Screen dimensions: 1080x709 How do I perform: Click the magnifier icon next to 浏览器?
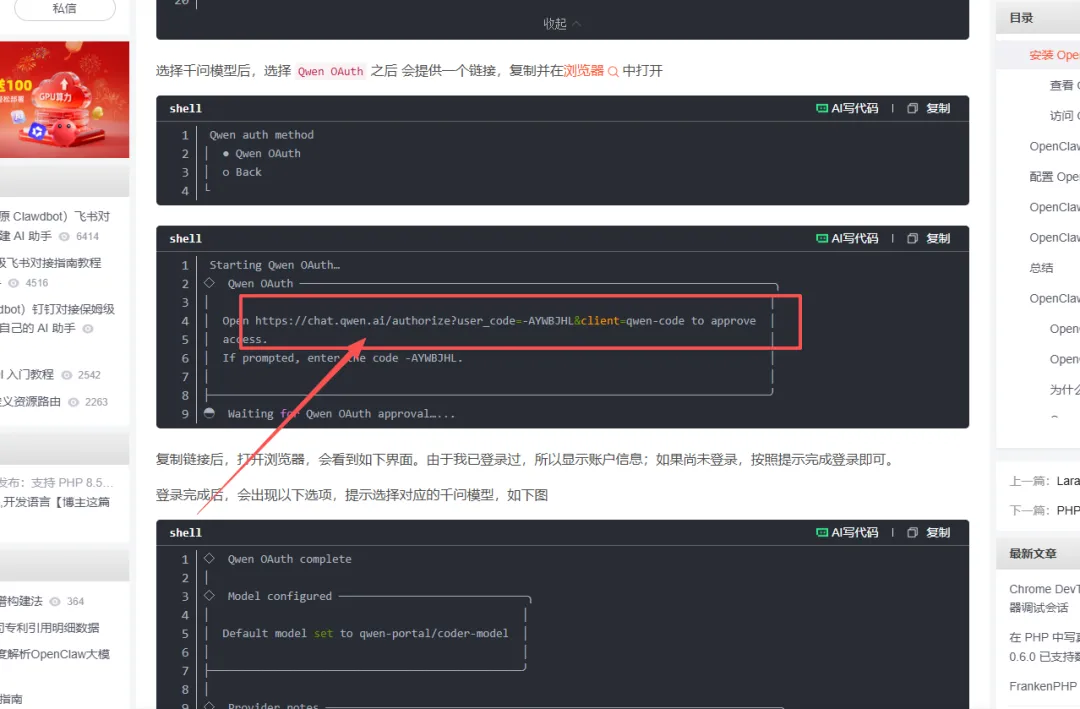(x=613, y=72)
